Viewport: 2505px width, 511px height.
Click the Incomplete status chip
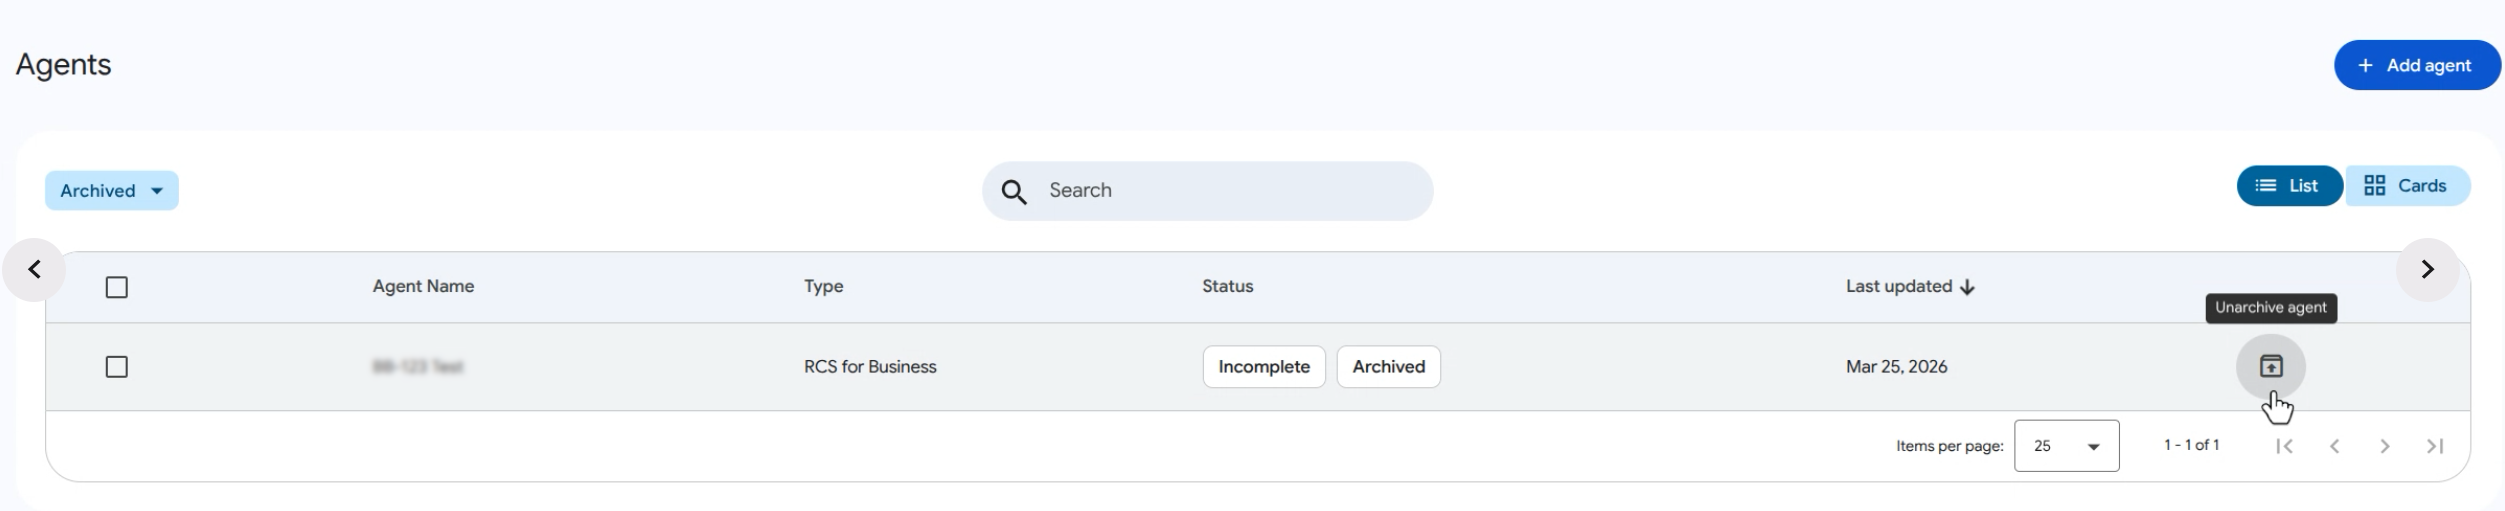1263,367
